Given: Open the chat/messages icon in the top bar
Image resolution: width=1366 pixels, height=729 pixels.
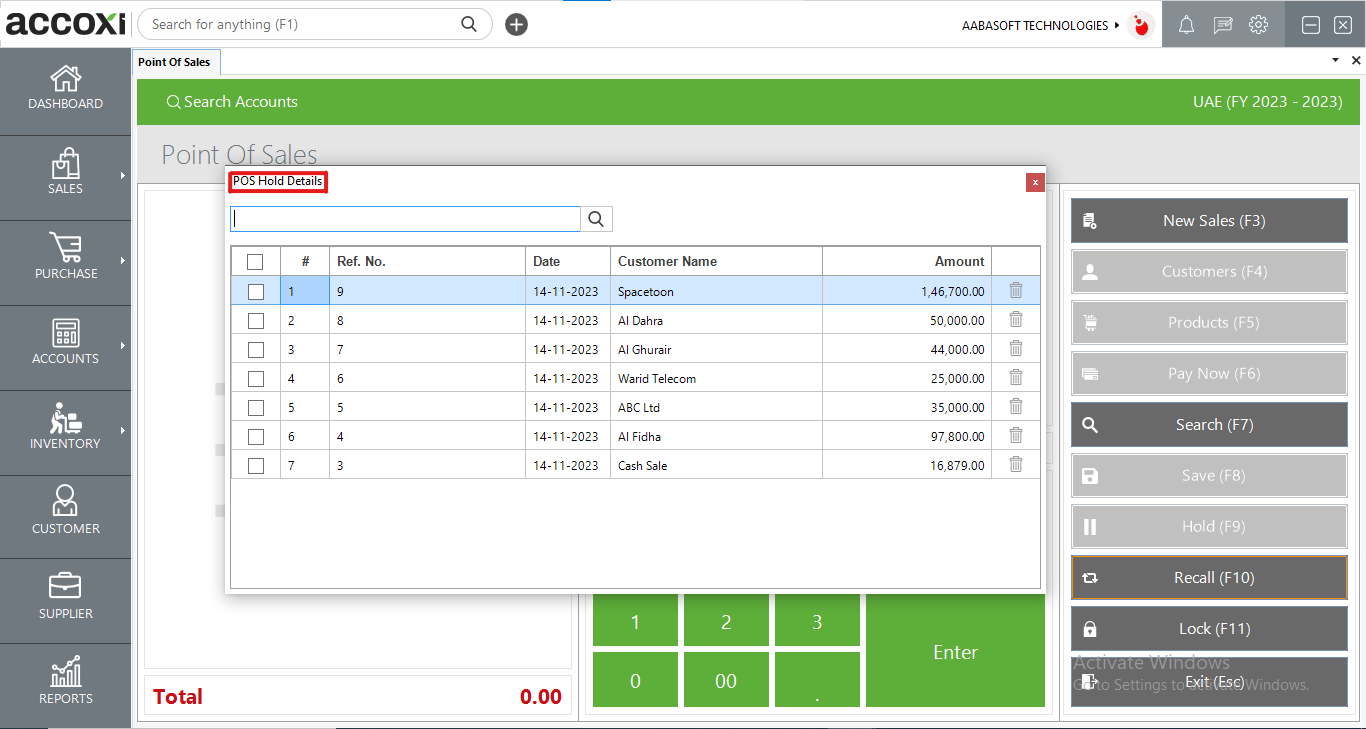Looking at the screenshot, I should point(1222,24).
